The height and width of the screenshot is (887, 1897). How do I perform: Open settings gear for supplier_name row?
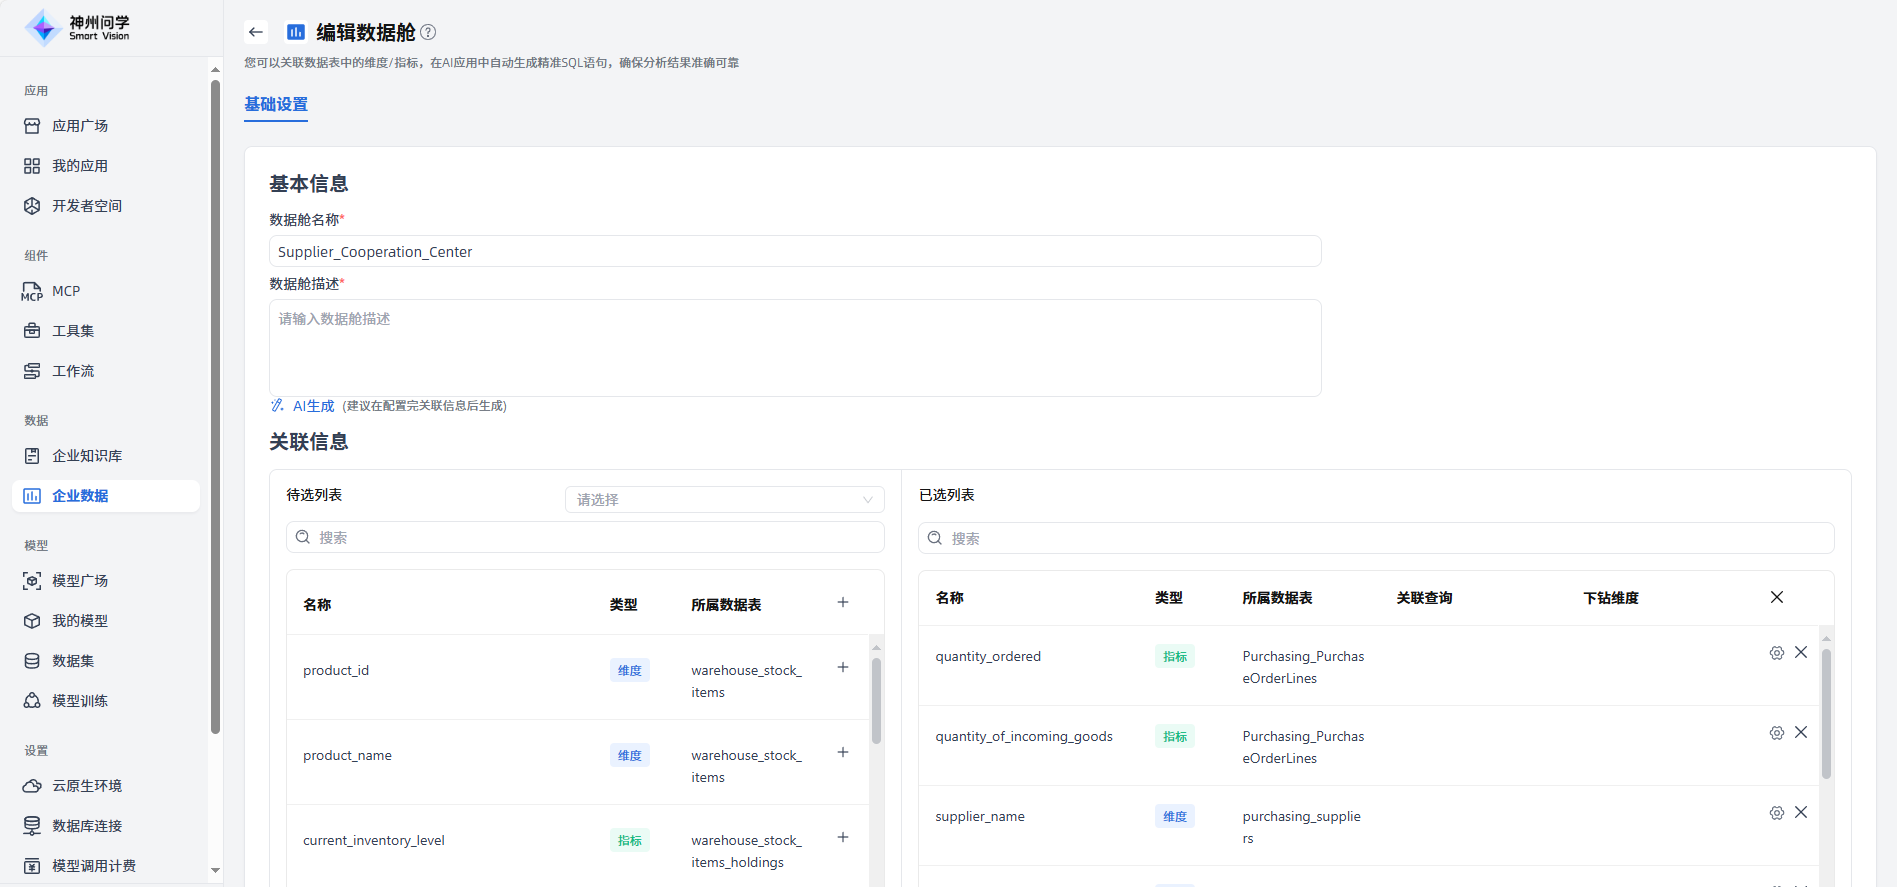[x=1776, y=813]
